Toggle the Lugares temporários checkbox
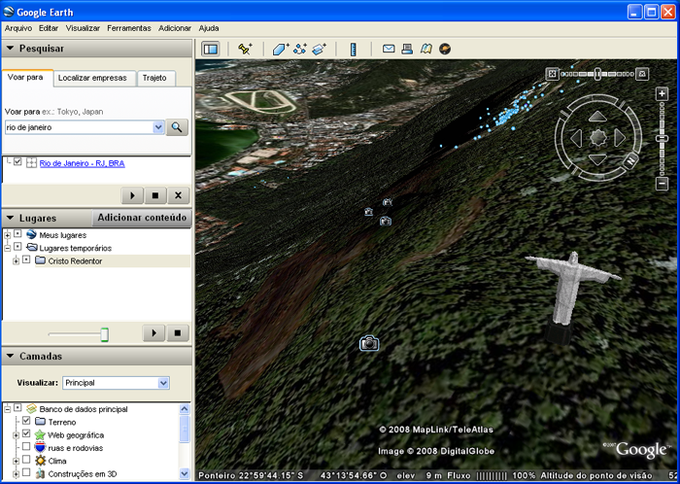This screenshot has width=680, height=484. click(17, 246)
